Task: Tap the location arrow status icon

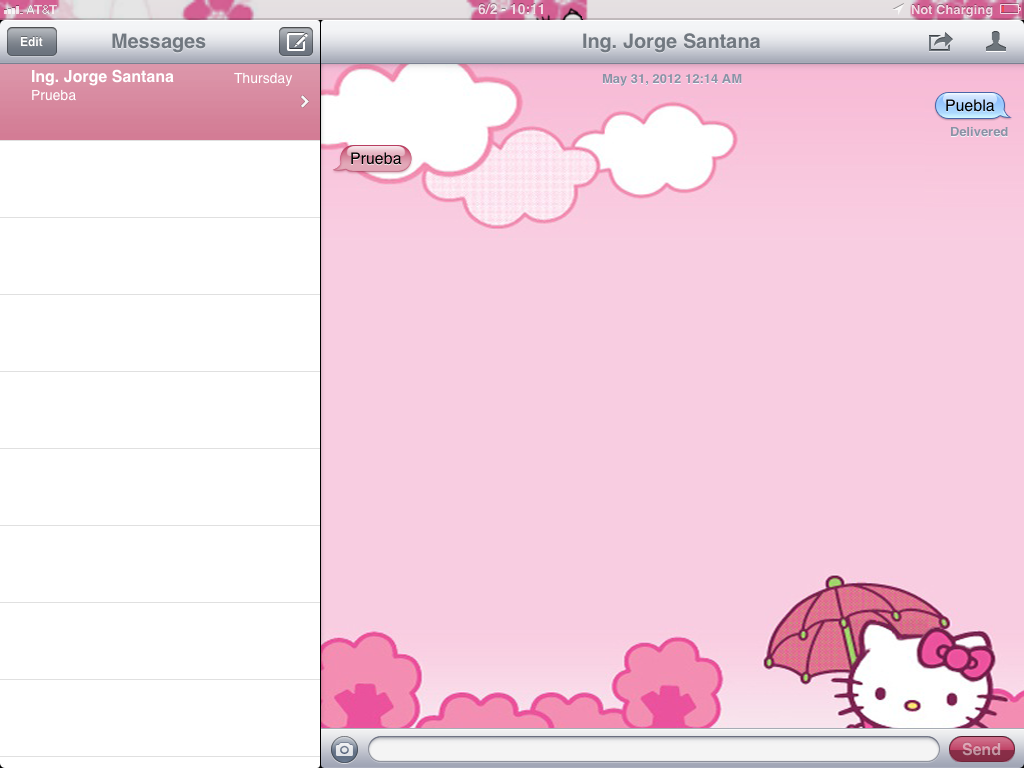Action: [899, 8]
